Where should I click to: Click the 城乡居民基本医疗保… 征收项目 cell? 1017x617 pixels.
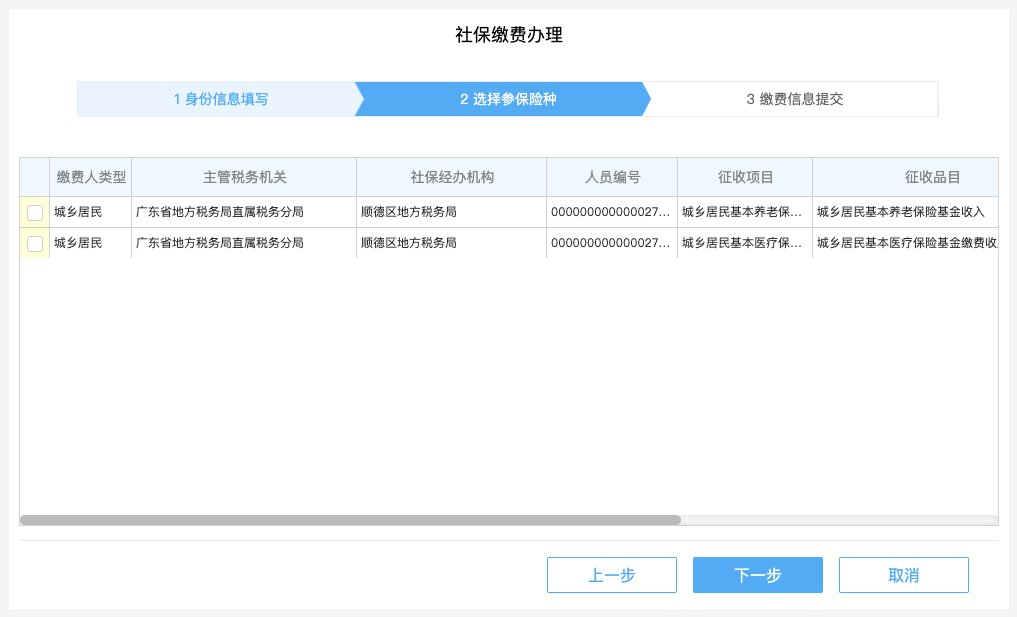point(745,243)
